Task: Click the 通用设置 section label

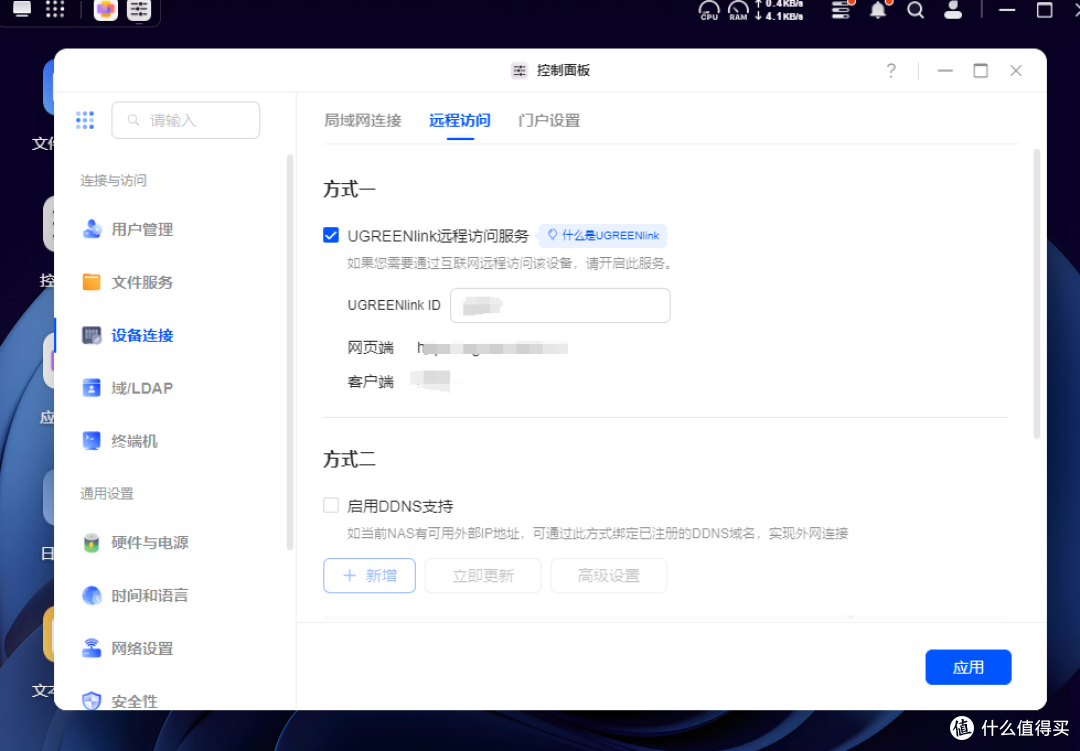Action: tap(107, 493)
